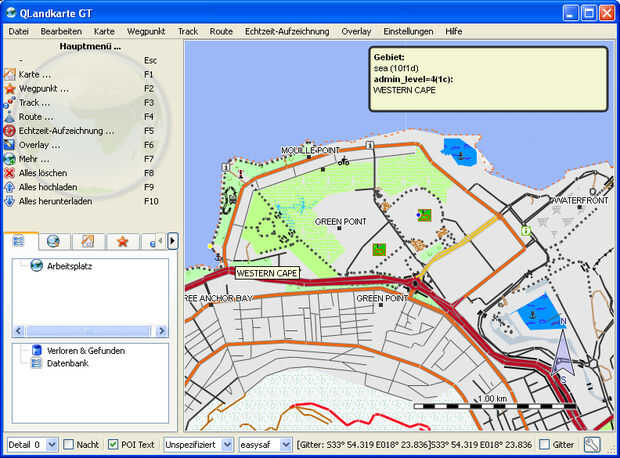The width and height of the screenshot is (620, 458).
Task: Switch to the map-edit icon tab
Action: coord(88,241)
